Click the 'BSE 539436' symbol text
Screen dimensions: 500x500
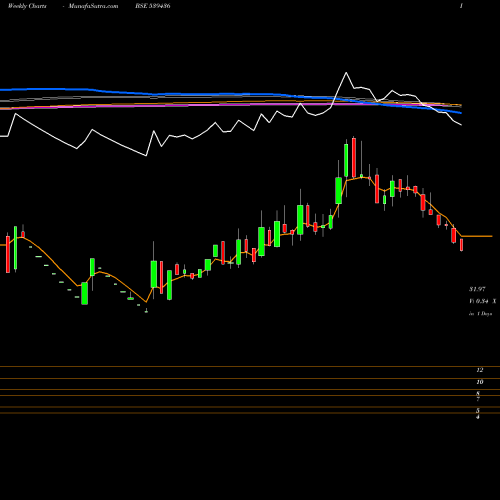click(153, 6)
